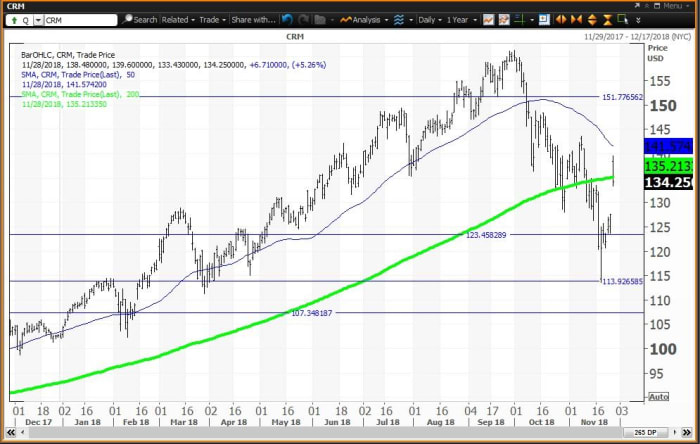Image resolution: width=700 pixels, height=444 pixels.
Task: Click the Dec 17 month label
Action: tap(38, 422)
